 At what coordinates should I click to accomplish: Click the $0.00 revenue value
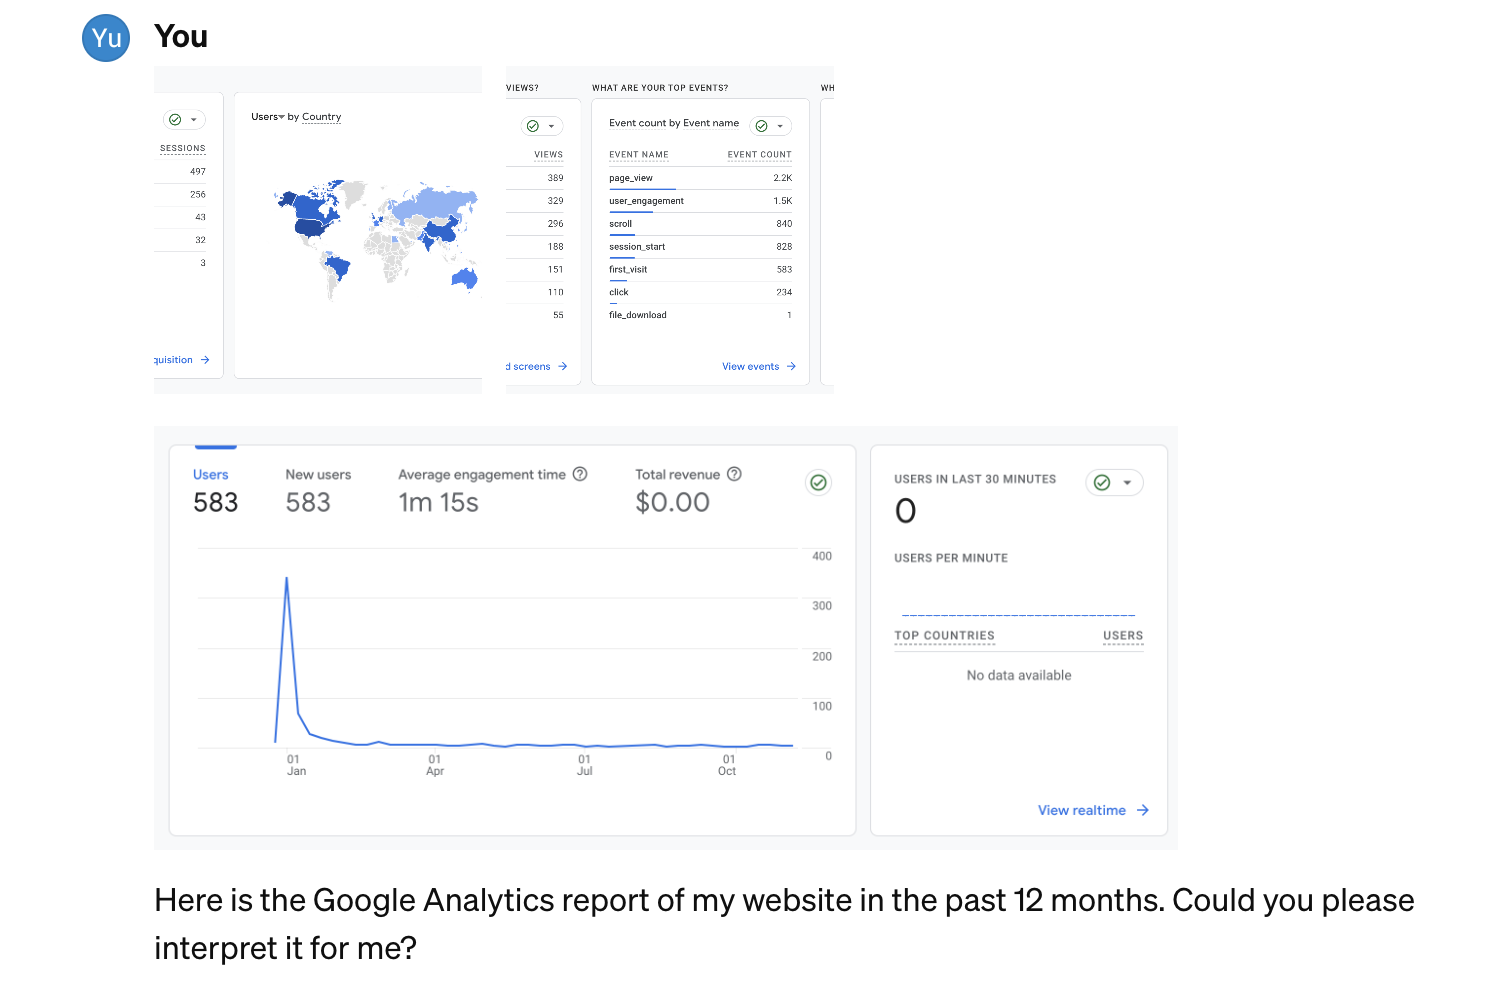tap(672, 502)
